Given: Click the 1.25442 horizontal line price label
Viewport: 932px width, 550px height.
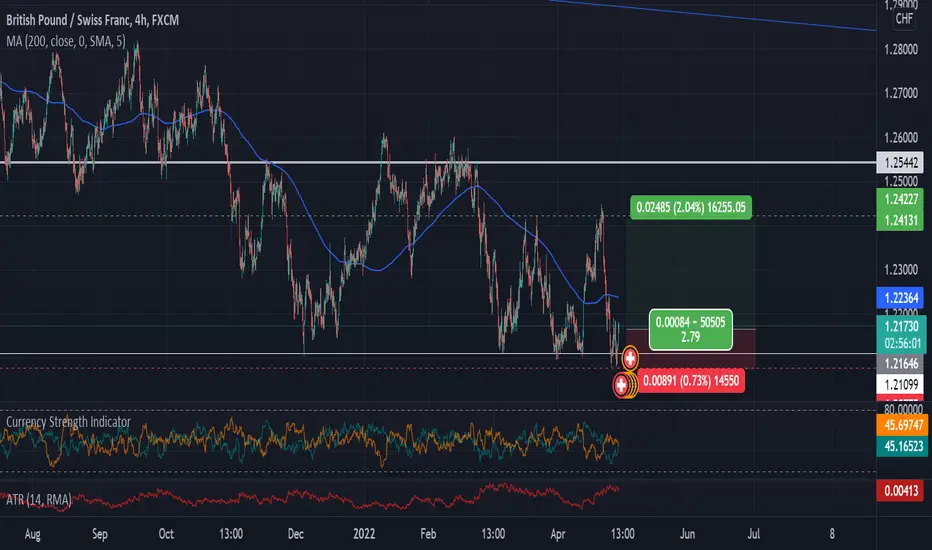Looking at the screenshot, I should tap(900, 162).
